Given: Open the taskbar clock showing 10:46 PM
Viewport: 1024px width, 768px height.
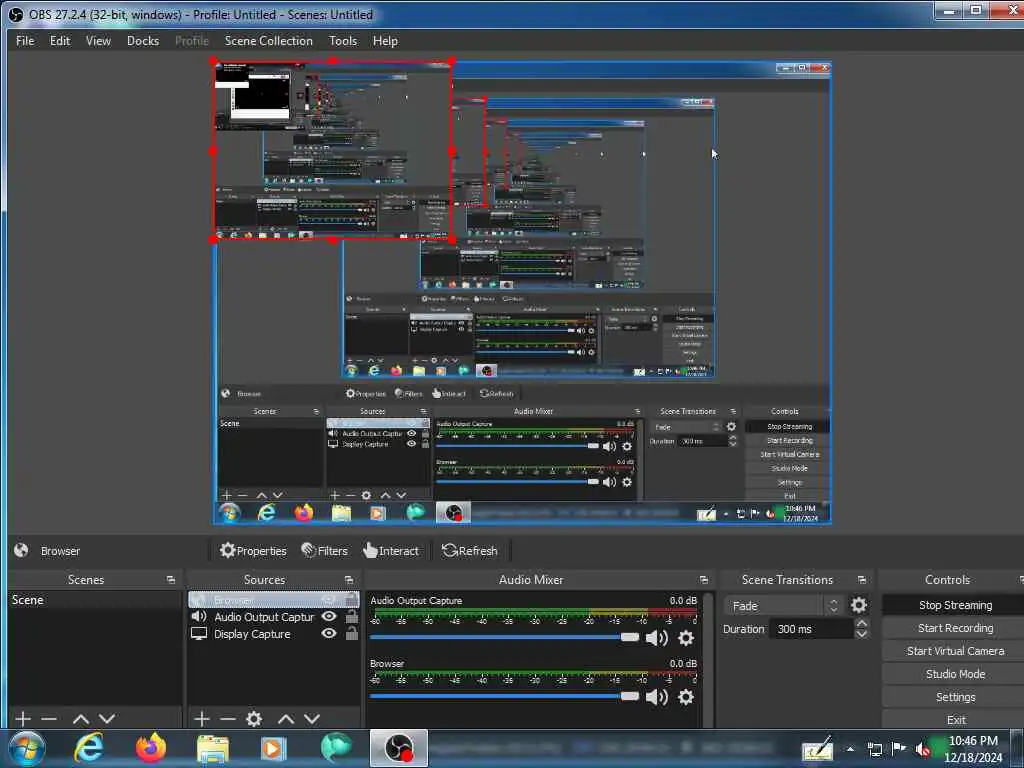Looking at the screenshot, I should click(x=973, y=749).
